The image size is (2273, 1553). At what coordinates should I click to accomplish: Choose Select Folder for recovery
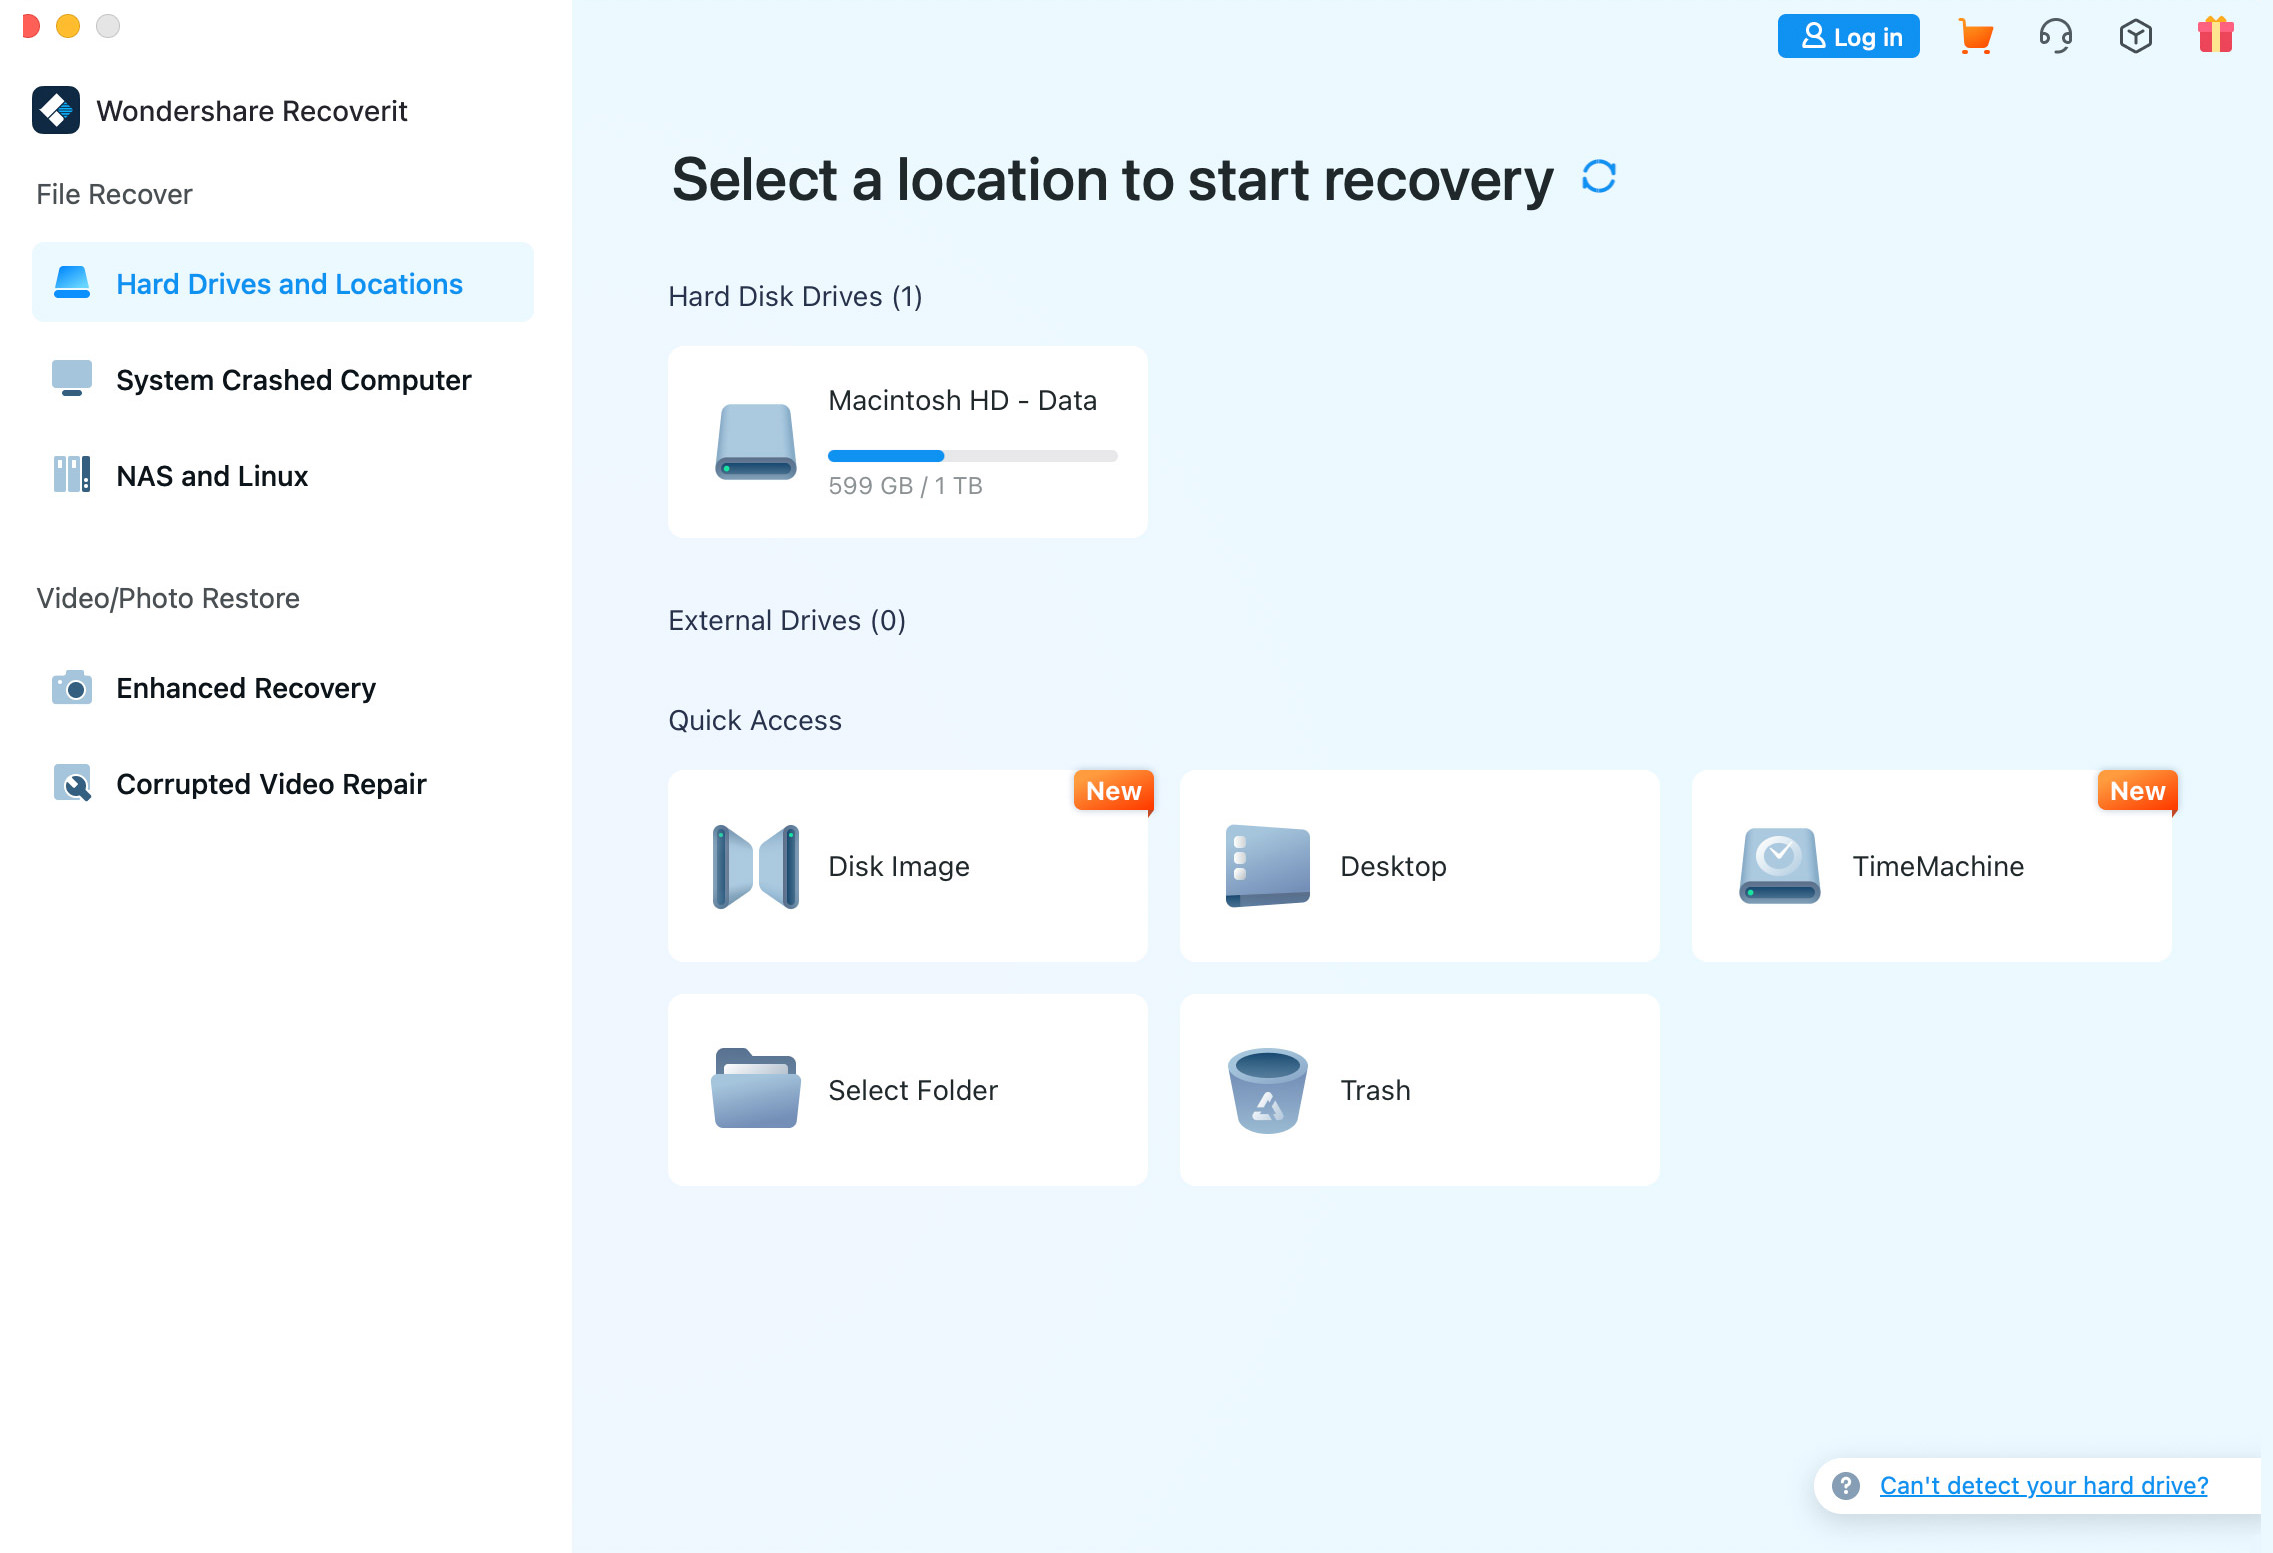point(907,1090)
